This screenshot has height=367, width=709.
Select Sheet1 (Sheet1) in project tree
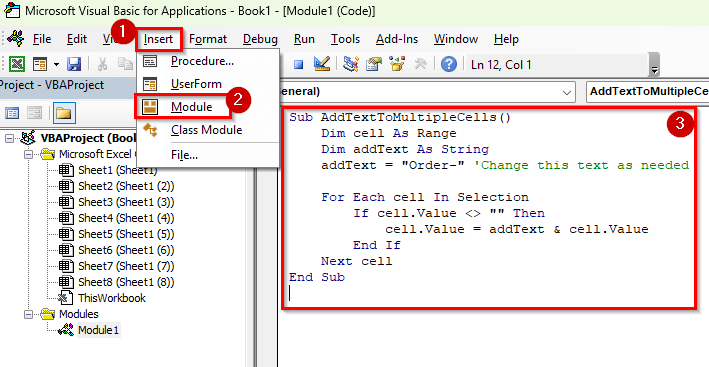pos(118,170)
